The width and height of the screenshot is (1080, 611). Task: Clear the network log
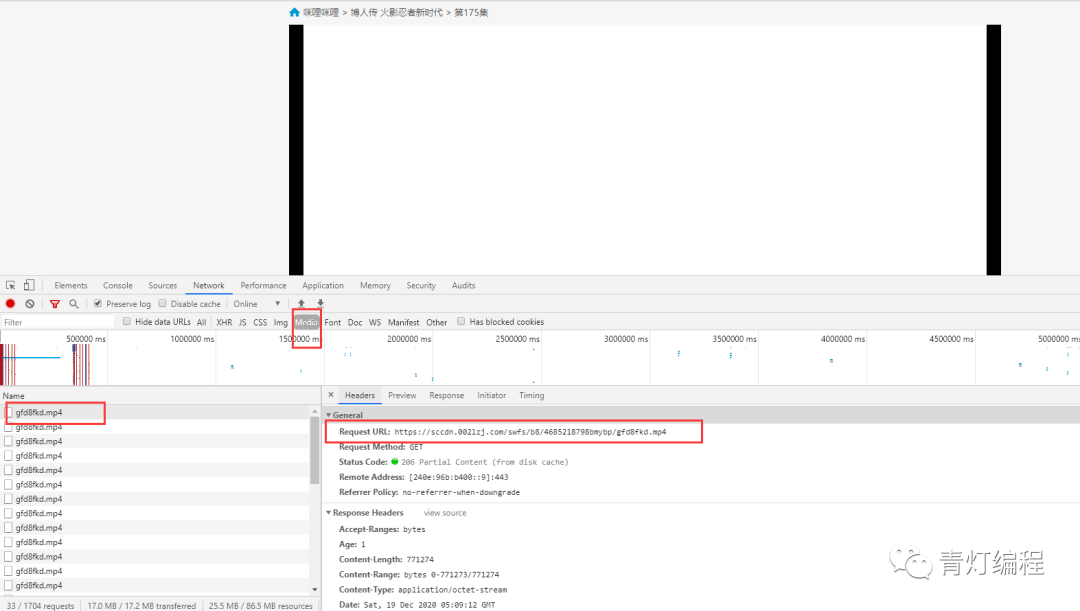pos(30,304)
